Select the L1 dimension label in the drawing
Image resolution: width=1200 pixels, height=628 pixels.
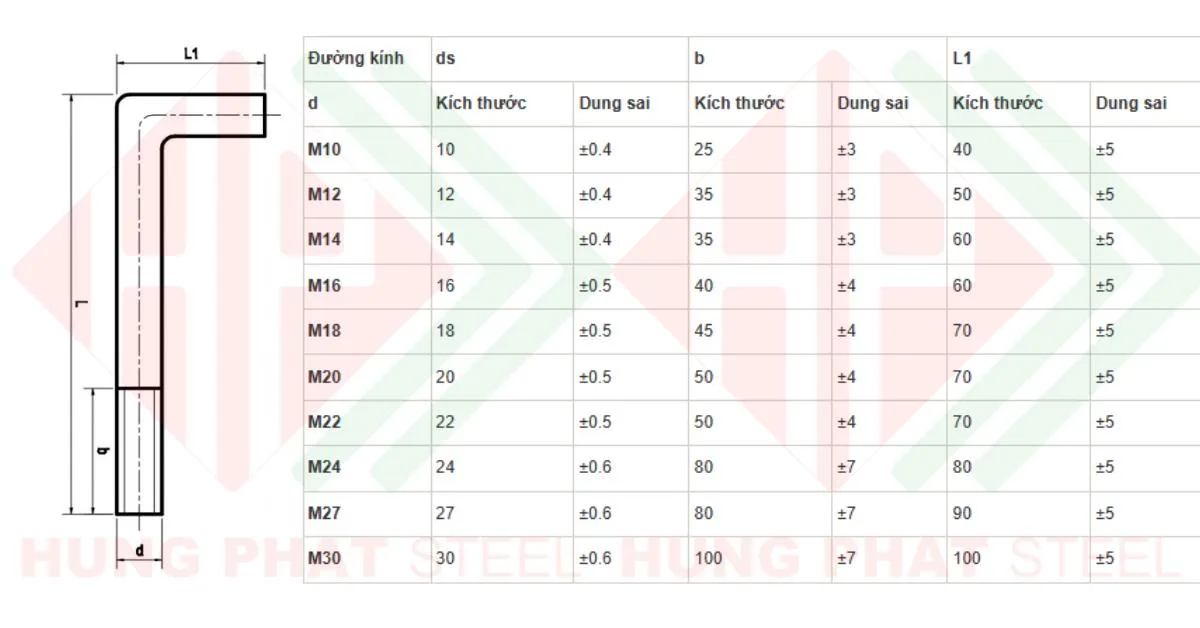click(192, 54)
